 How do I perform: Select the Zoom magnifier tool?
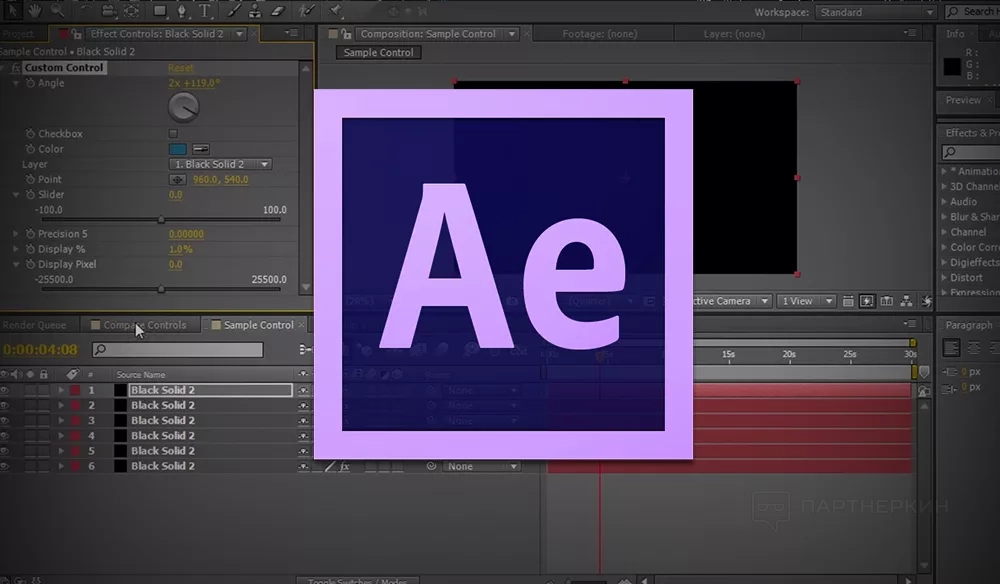pos(57,12)
